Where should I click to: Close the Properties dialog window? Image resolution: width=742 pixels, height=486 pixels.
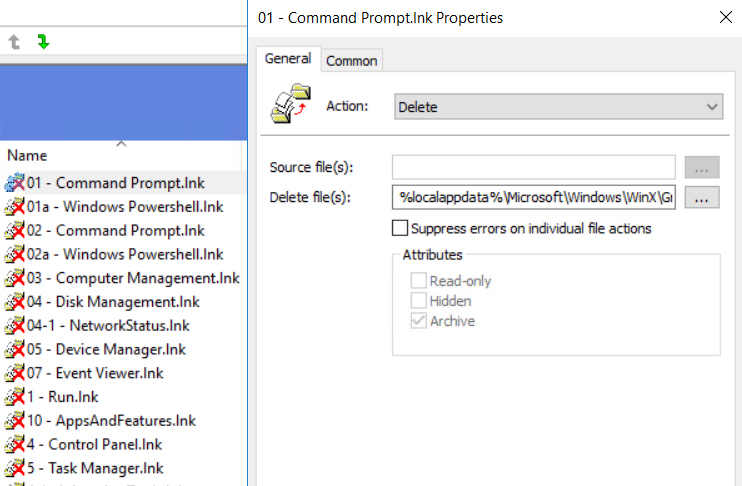724,17
